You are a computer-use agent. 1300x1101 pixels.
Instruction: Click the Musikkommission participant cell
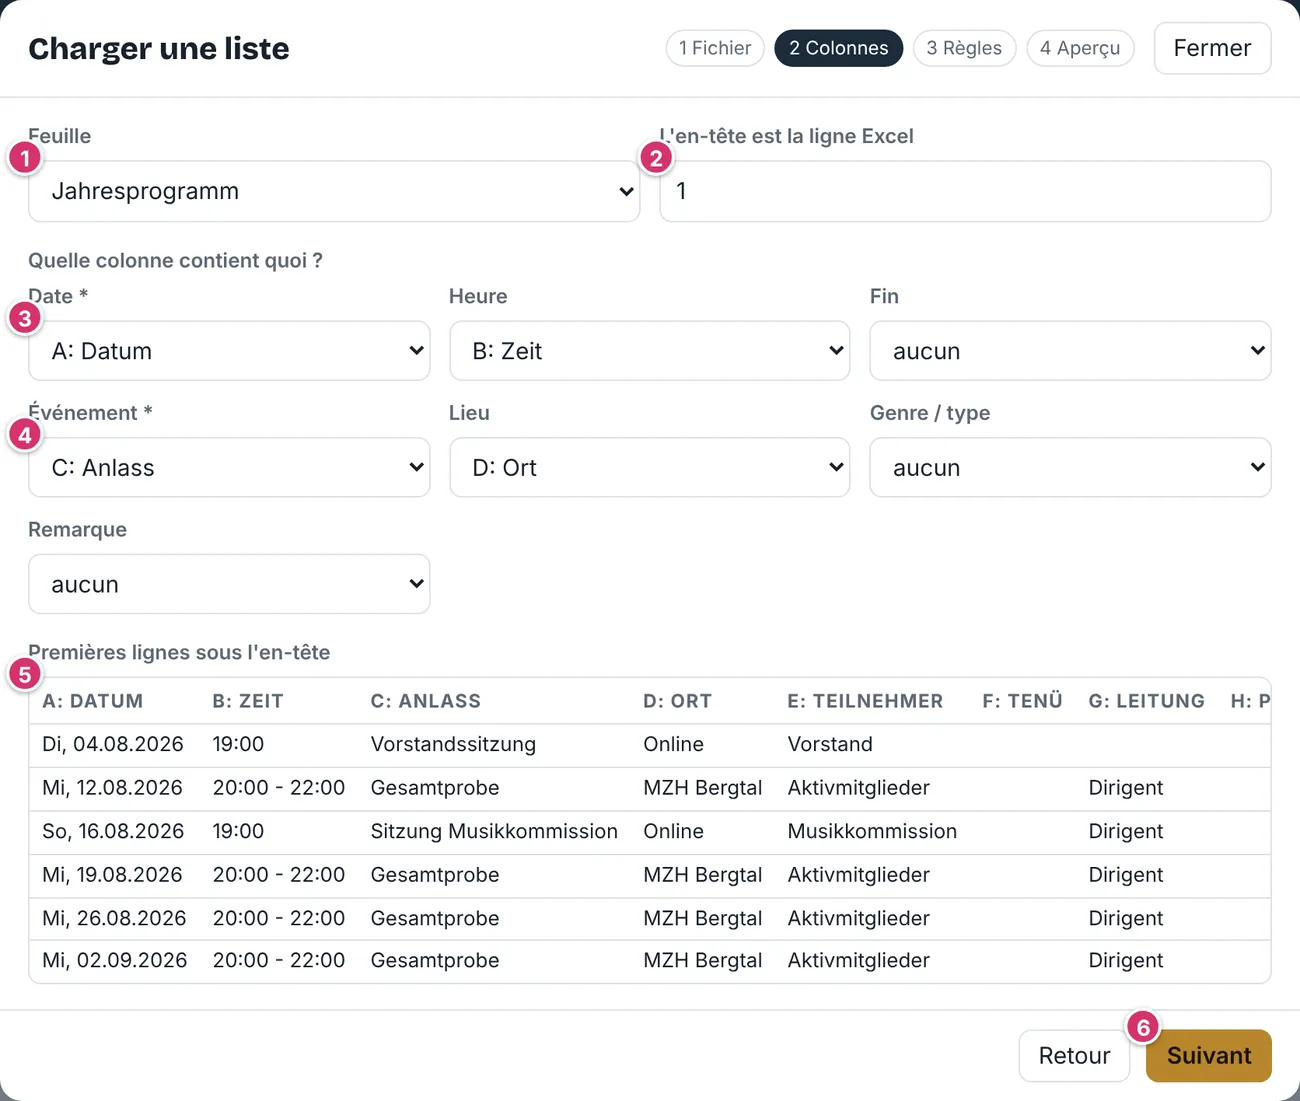(x=872, y=831)
